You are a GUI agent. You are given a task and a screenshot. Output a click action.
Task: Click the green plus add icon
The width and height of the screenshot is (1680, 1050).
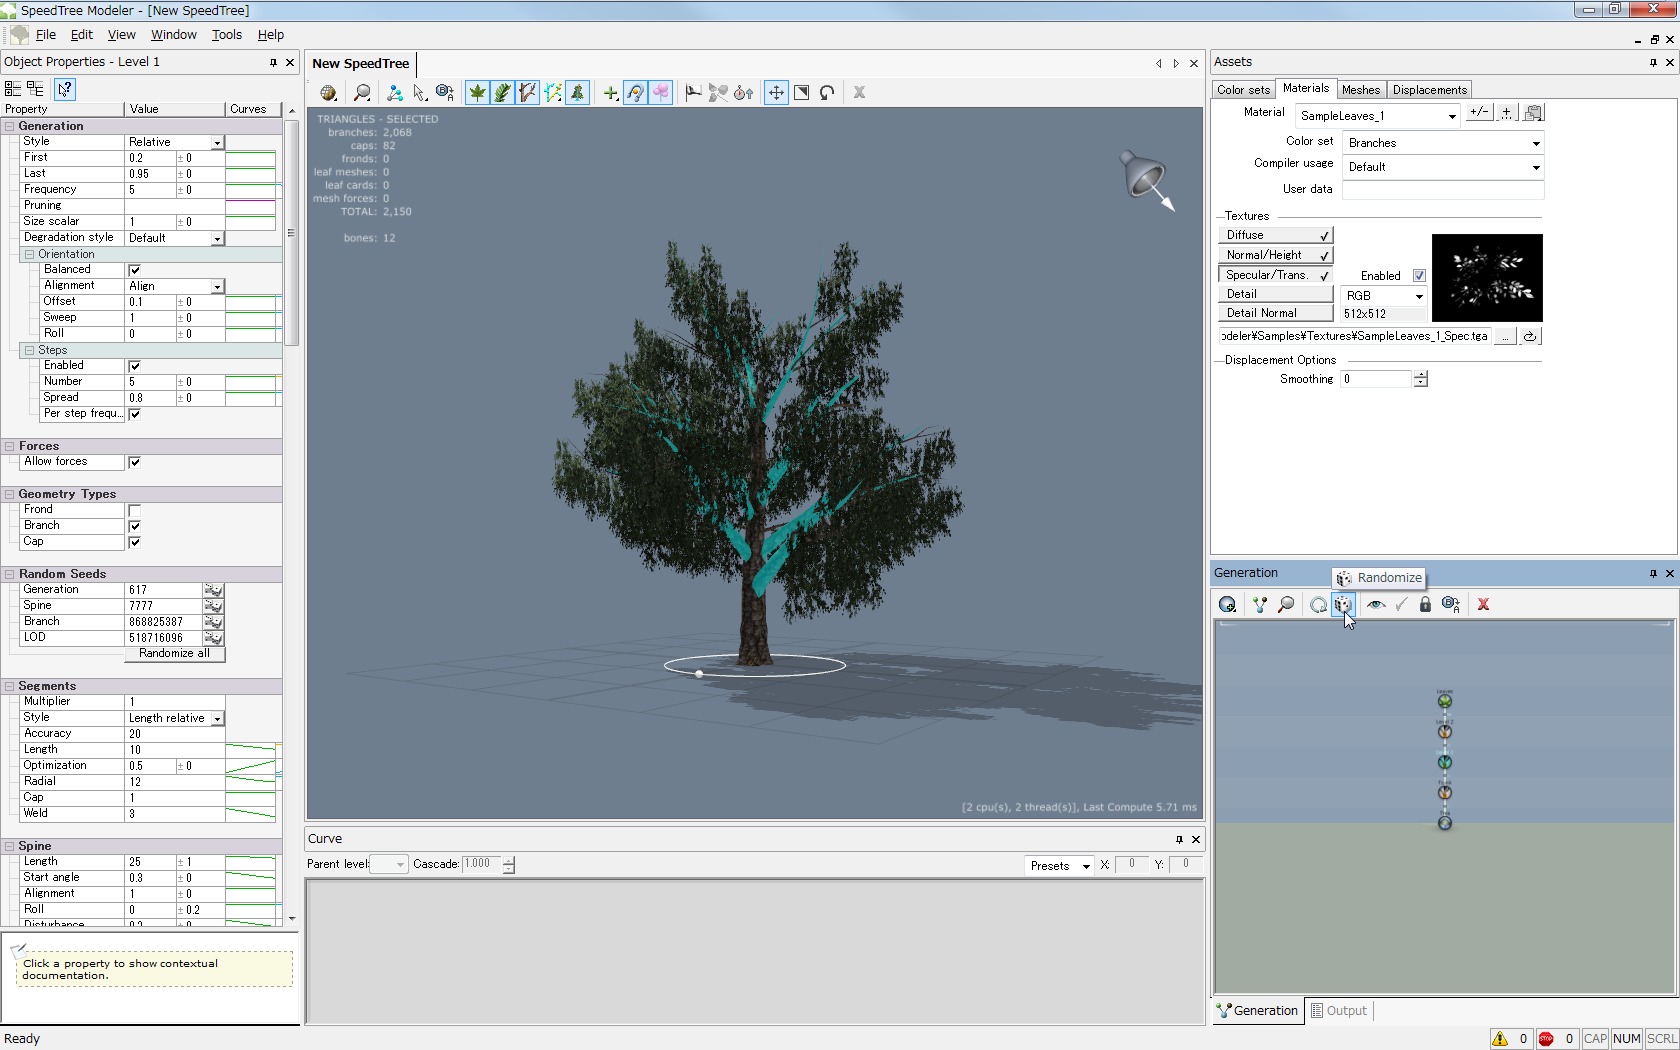[x=610, y=93]
